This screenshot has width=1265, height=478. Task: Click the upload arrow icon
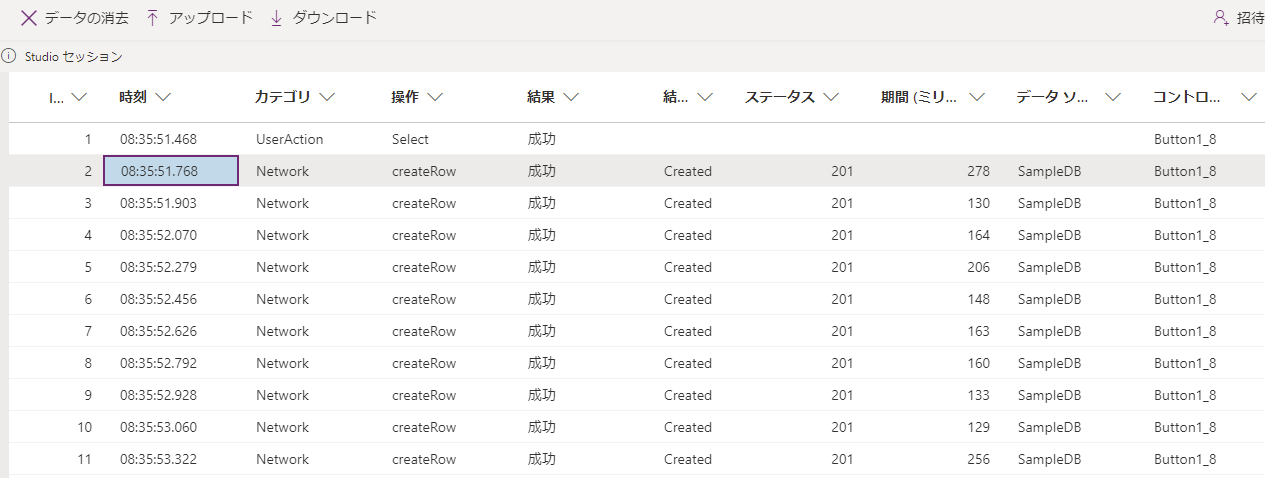point(152,18)
